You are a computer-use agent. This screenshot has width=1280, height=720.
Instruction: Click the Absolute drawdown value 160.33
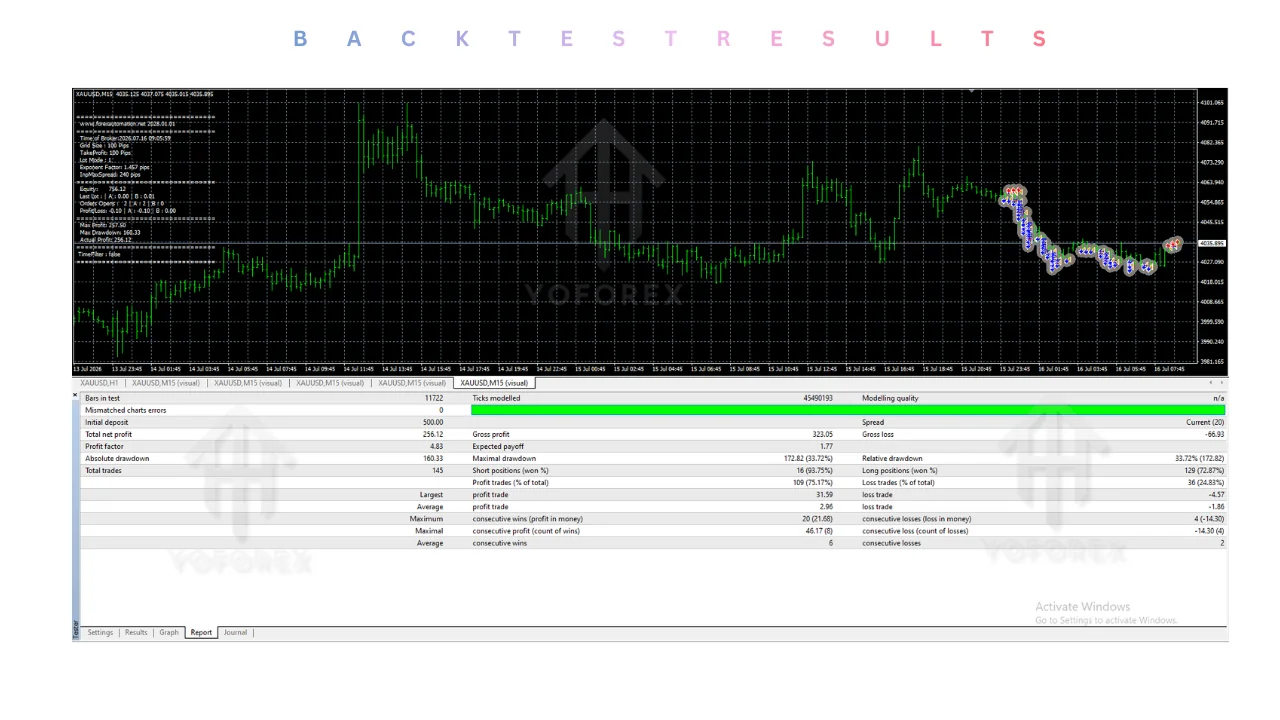(432, 458)
